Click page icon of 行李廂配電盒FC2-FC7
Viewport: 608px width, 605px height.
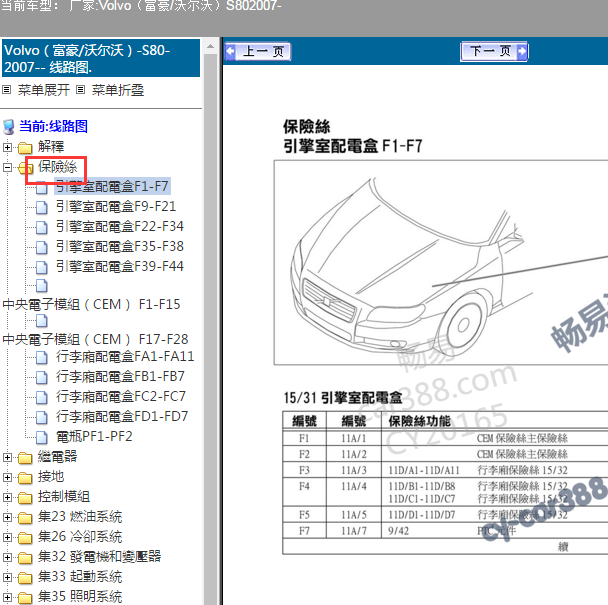[x=42, y=398]
